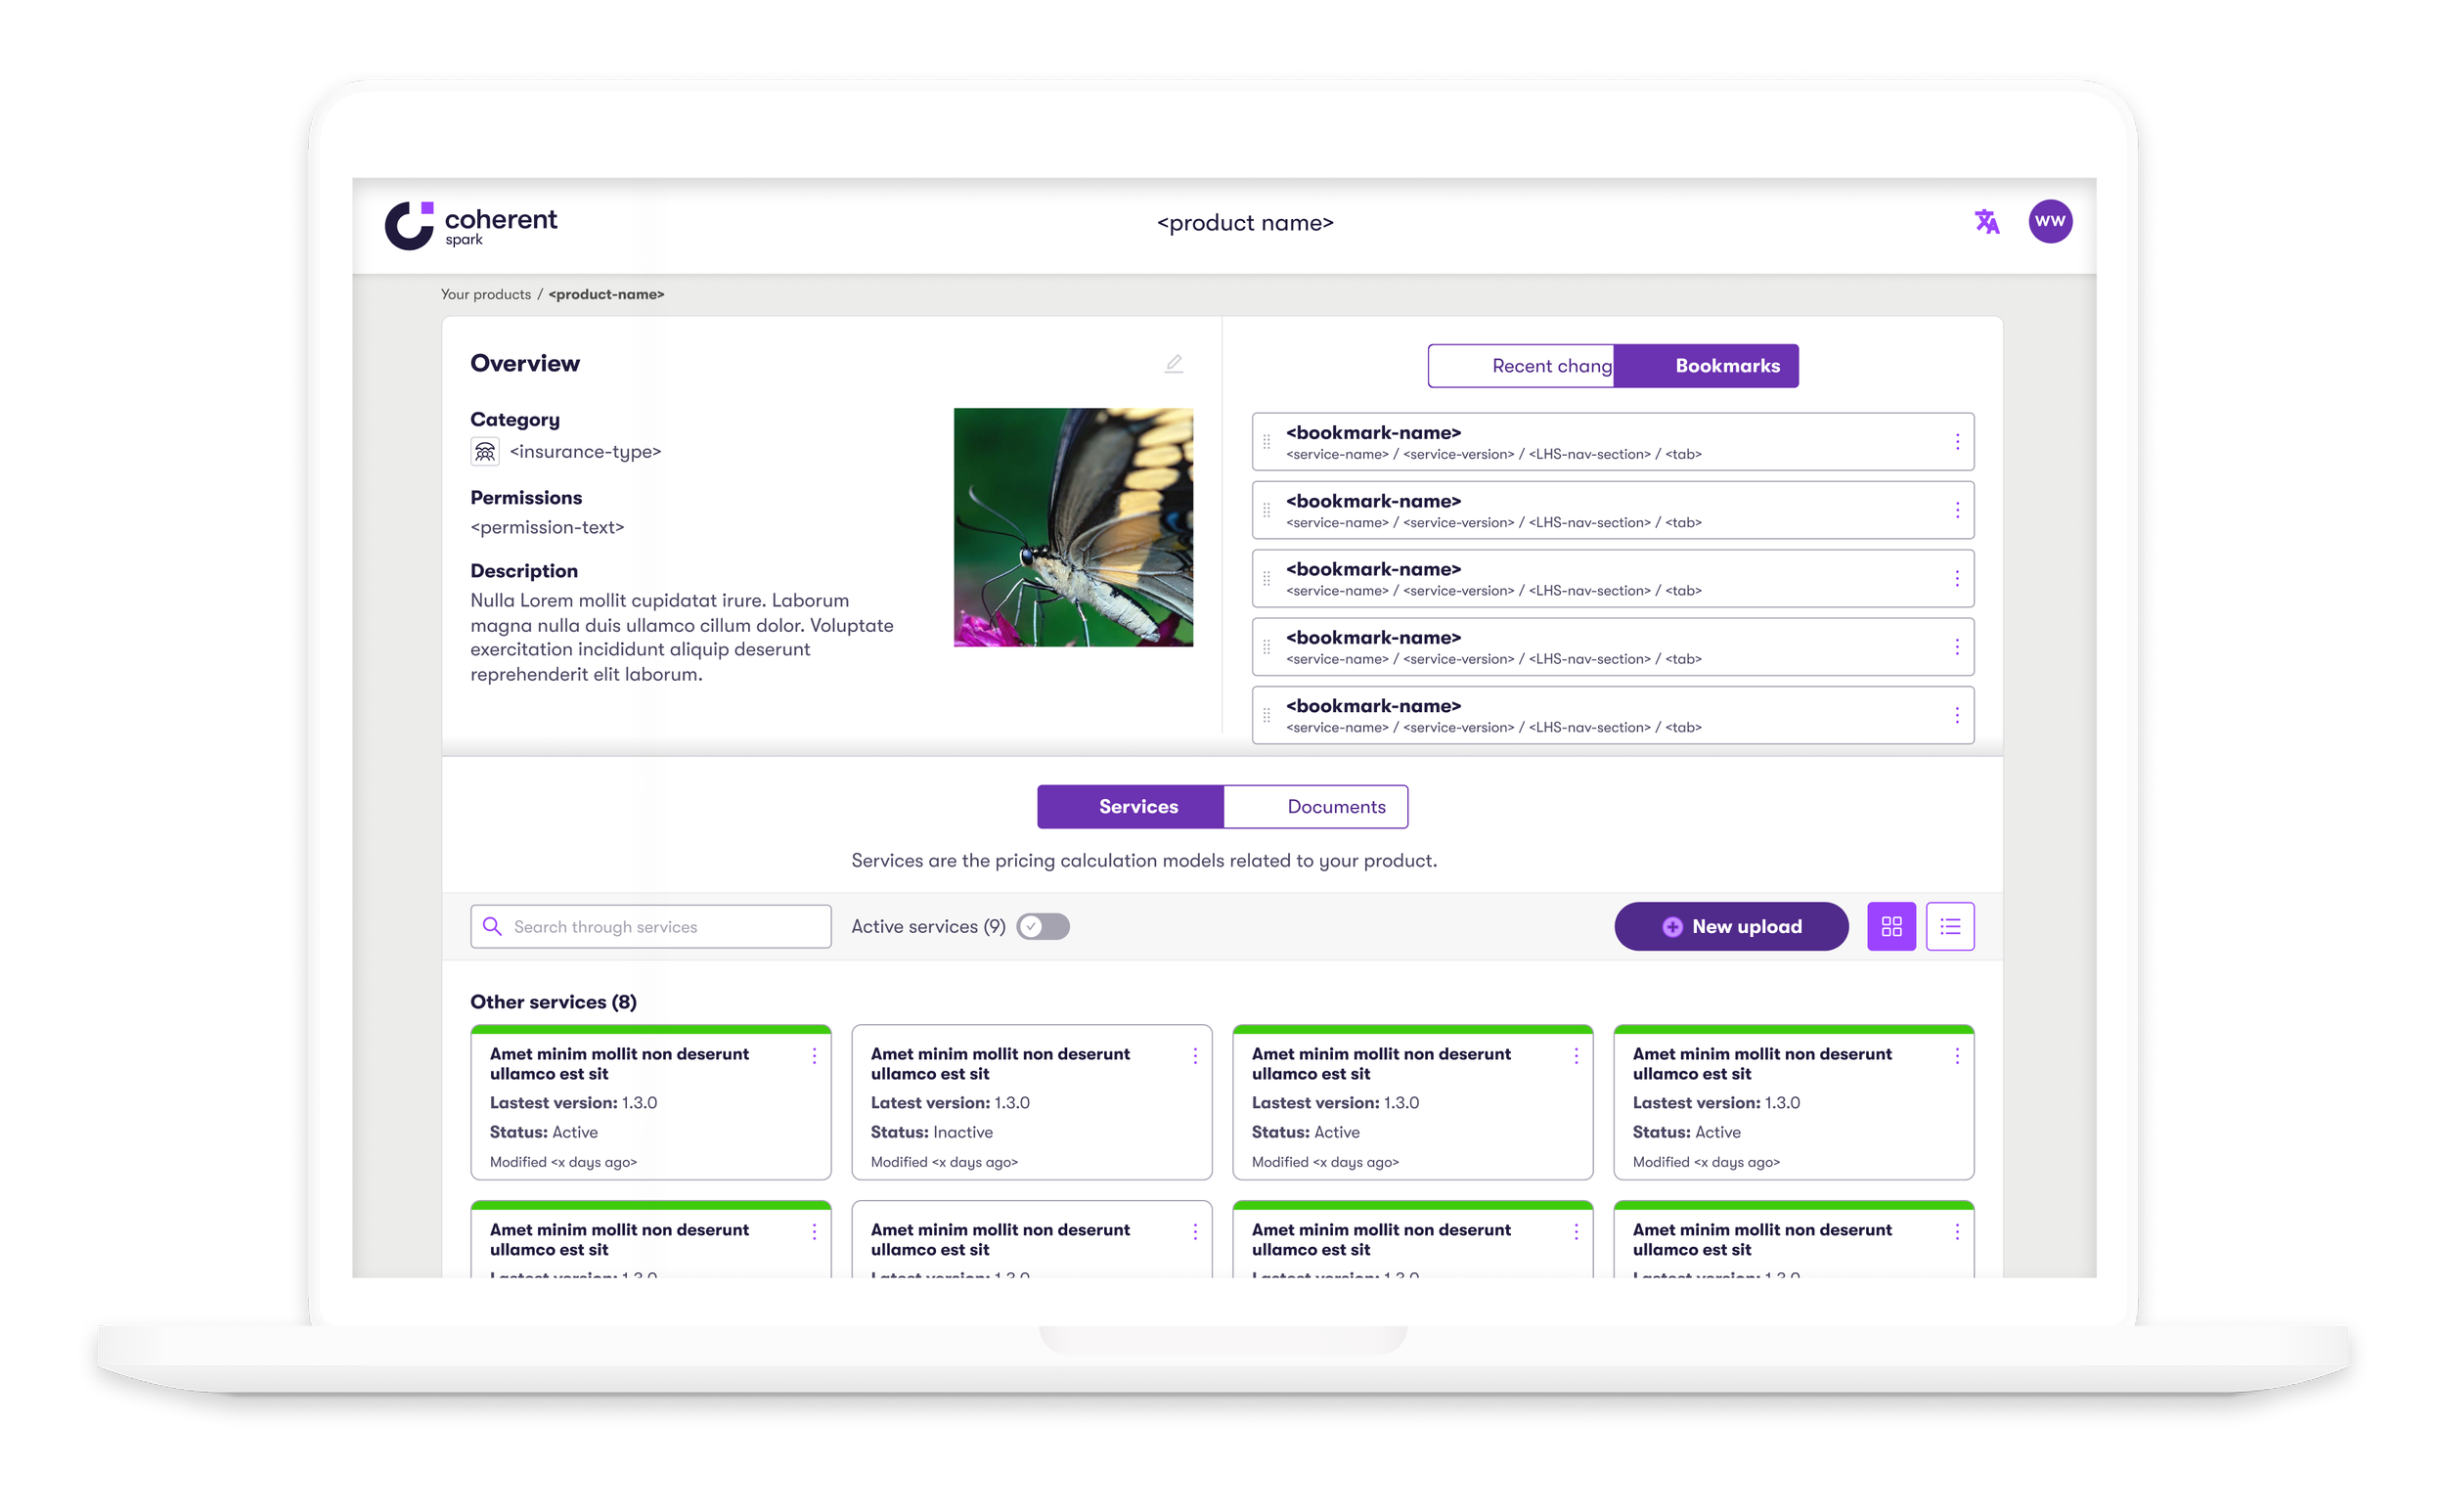Open options menu of the bottom bookmark
2445x1512 pixels.
(1956, 715)
